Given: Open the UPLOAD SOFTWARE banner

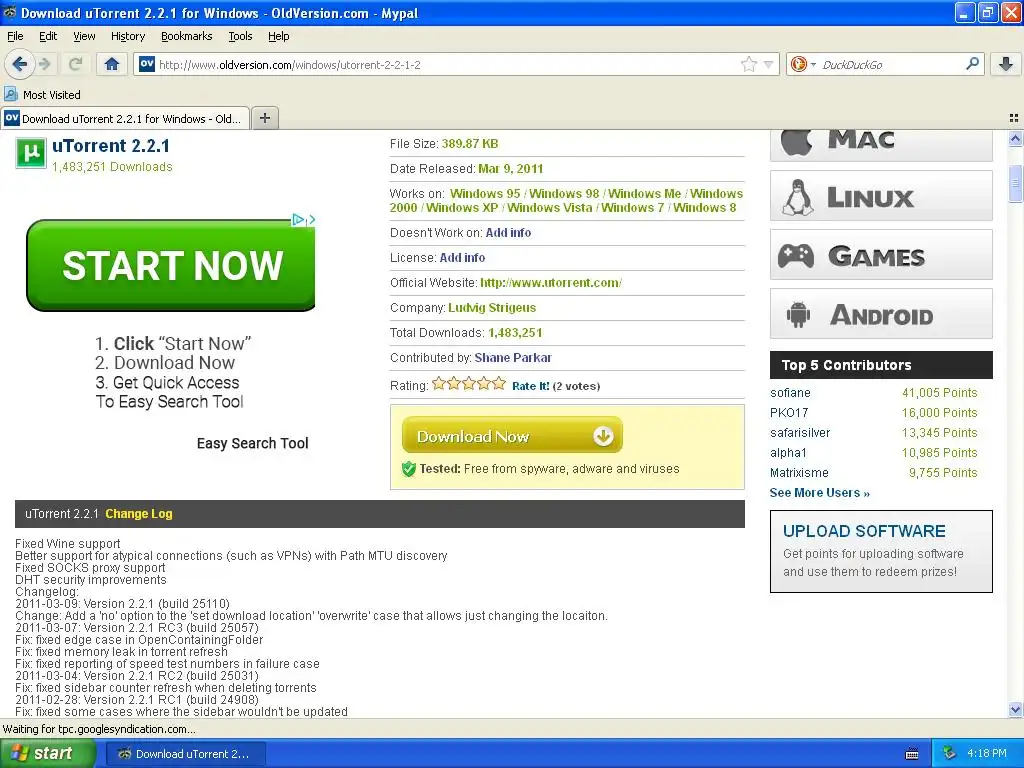Looking at the screenshot, I should [881, 552].
